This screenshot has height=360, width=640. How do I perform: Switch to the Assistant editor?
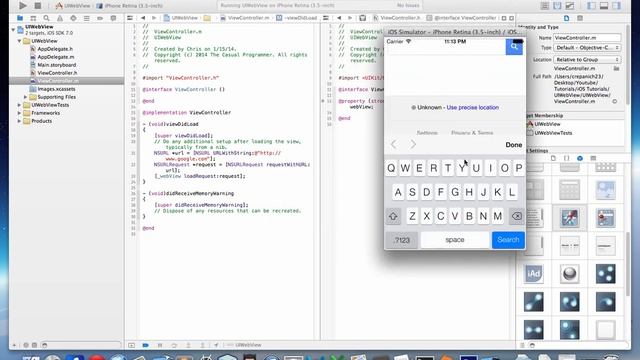557,6
